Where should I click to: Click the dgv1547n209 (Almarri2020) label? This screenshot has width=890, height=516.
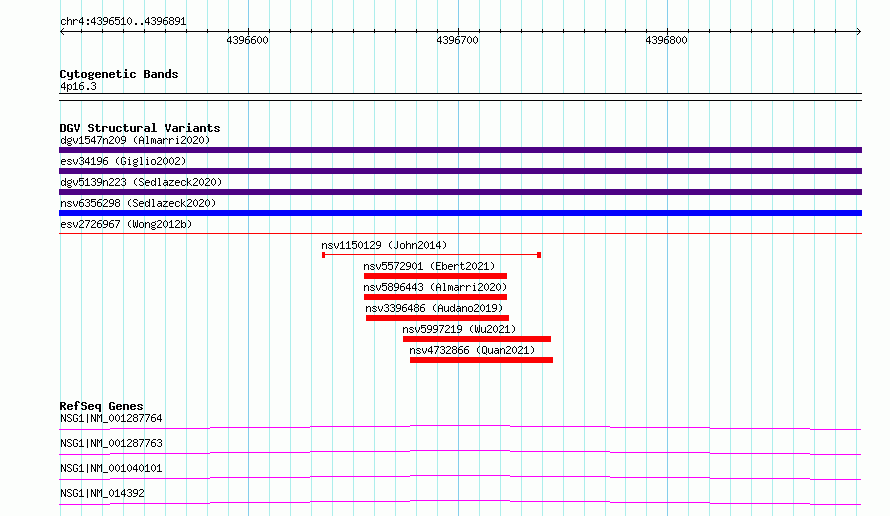coord(135,140)
